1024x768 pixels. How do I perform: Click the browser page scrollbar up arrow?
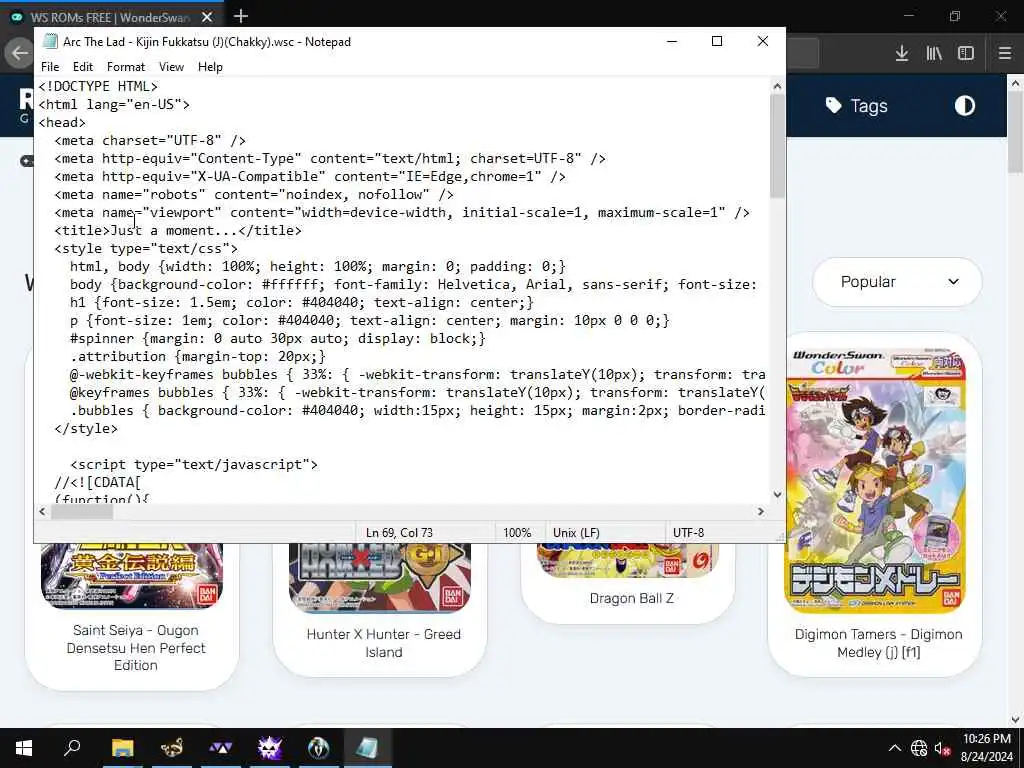point(1015,84)
